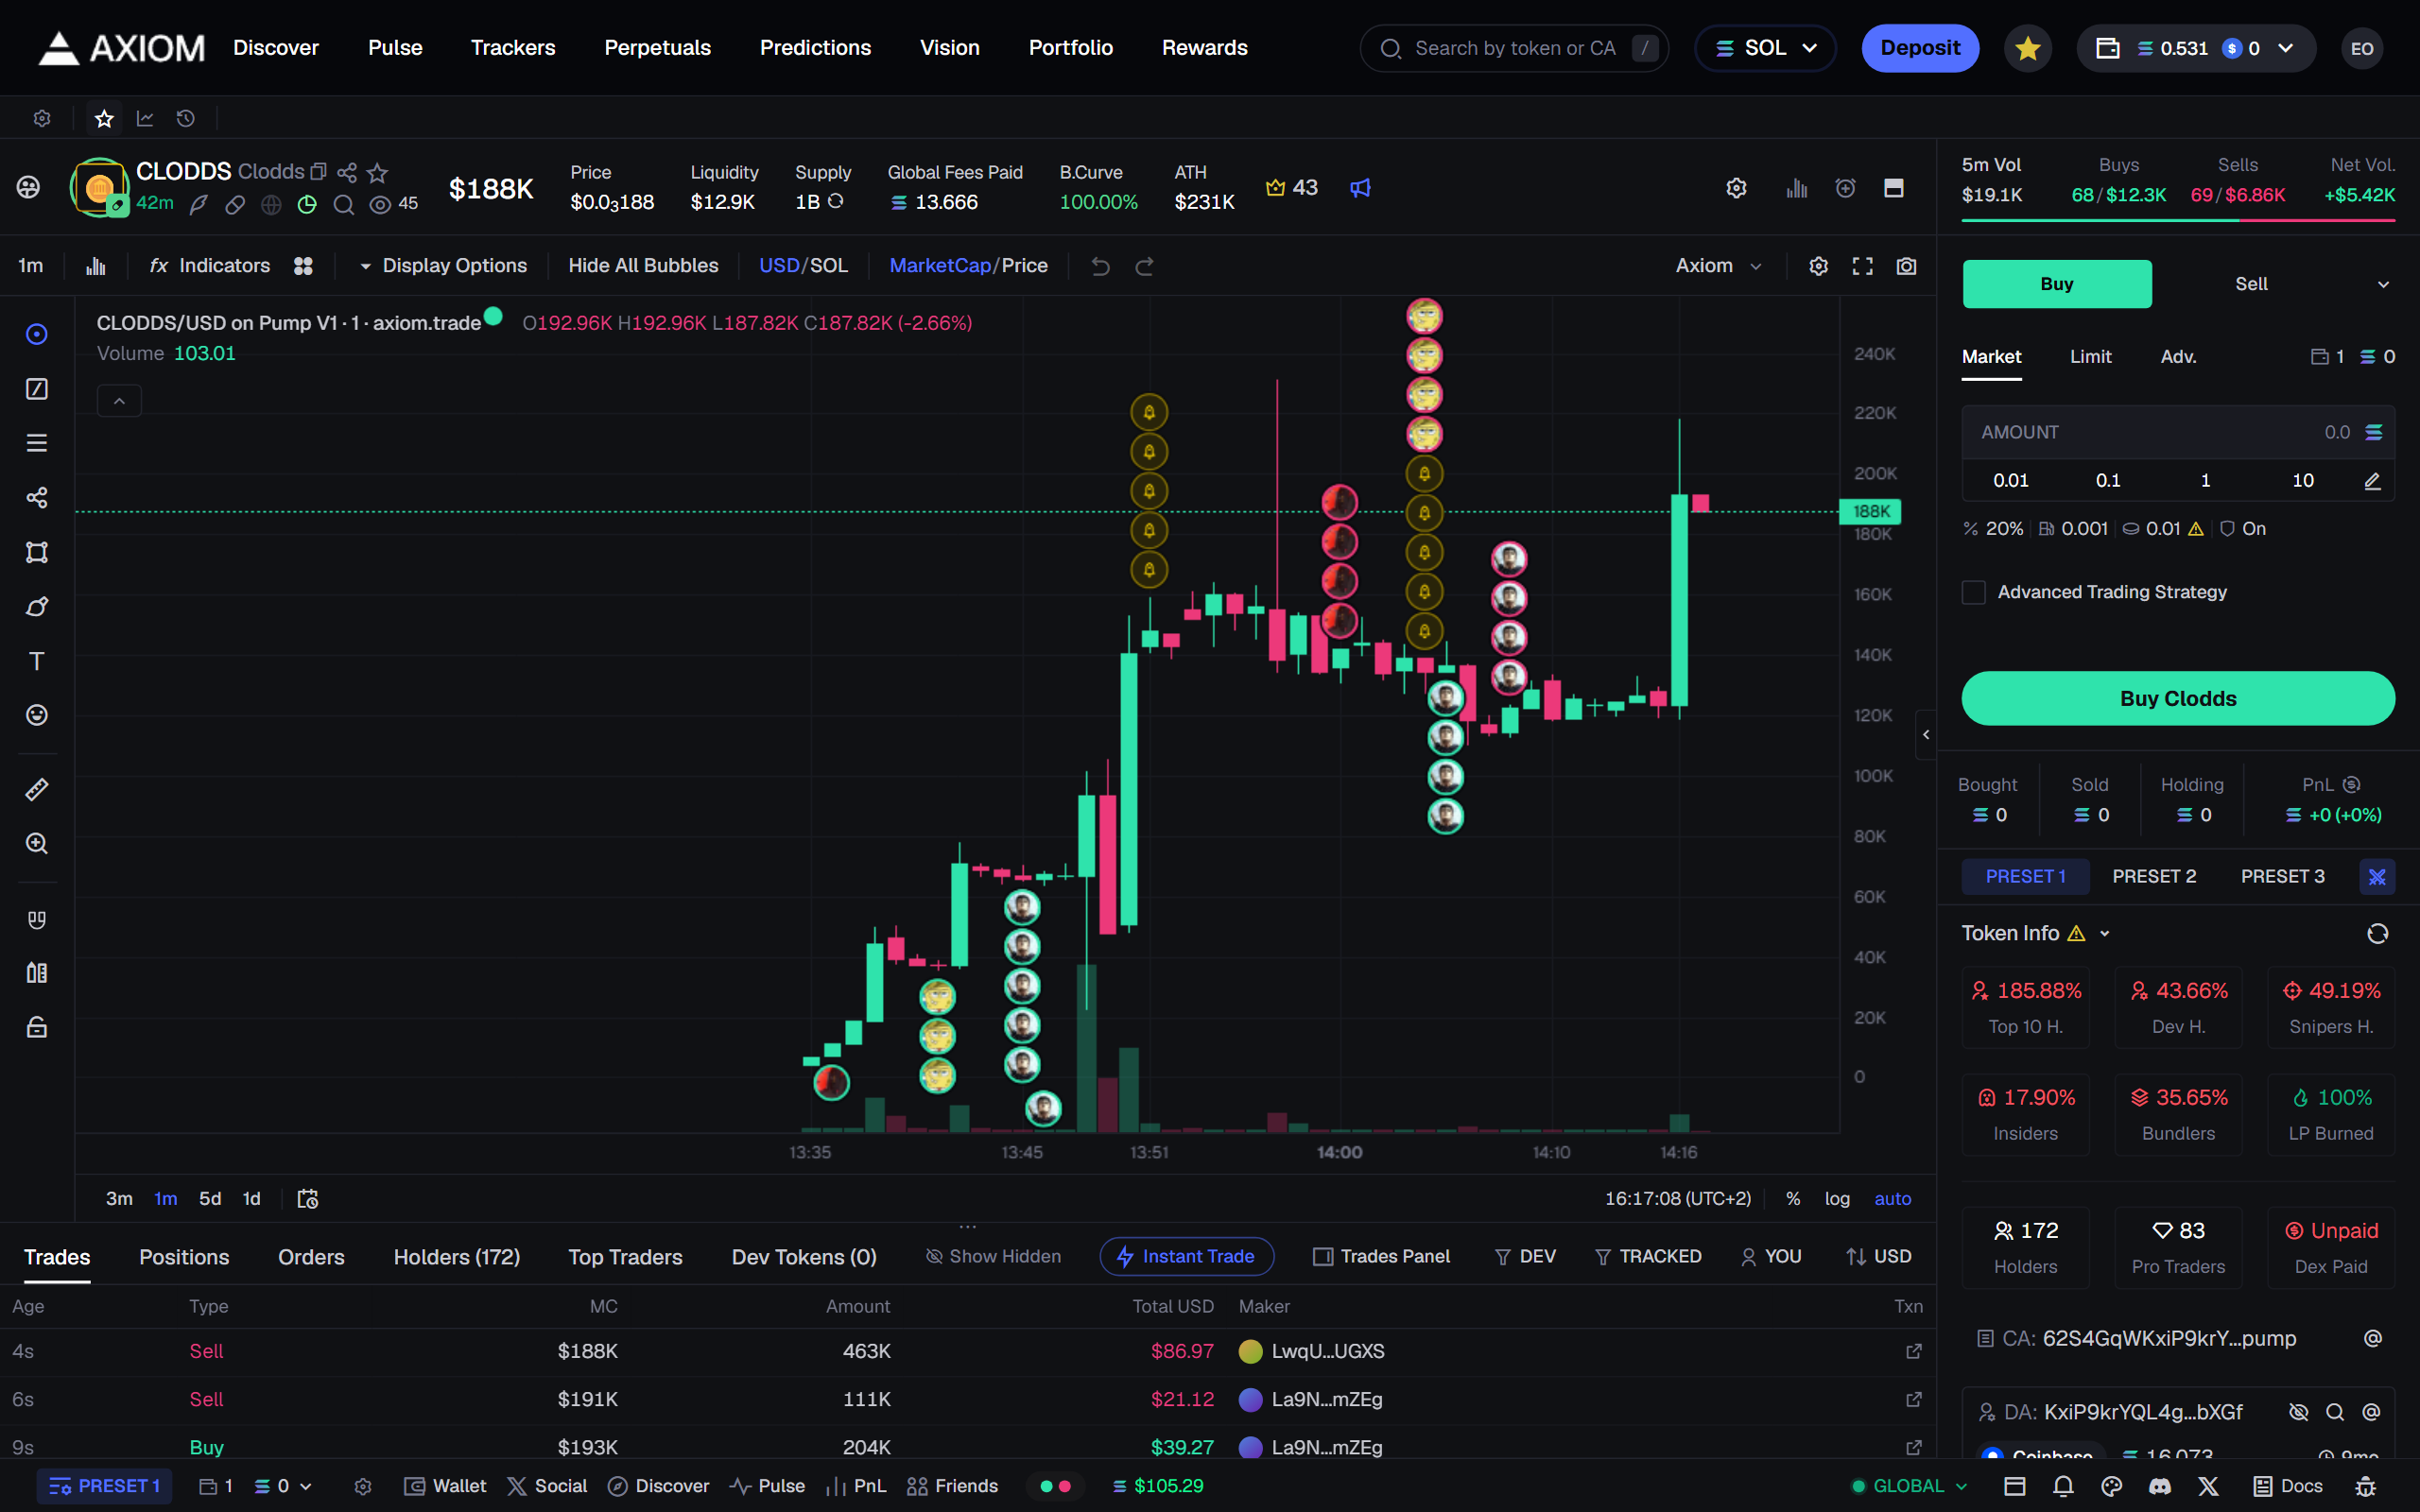2420x1512 pixels.
Task: Add CLODDS to favorites star
Action: point(377,172)
